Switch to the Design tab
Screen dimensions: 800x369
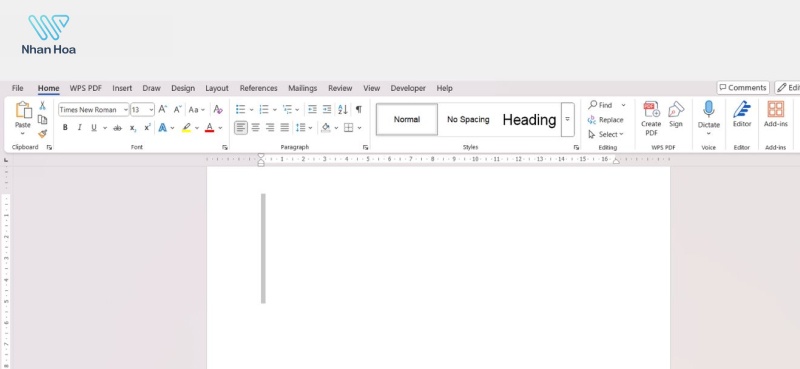pos(183,88)
